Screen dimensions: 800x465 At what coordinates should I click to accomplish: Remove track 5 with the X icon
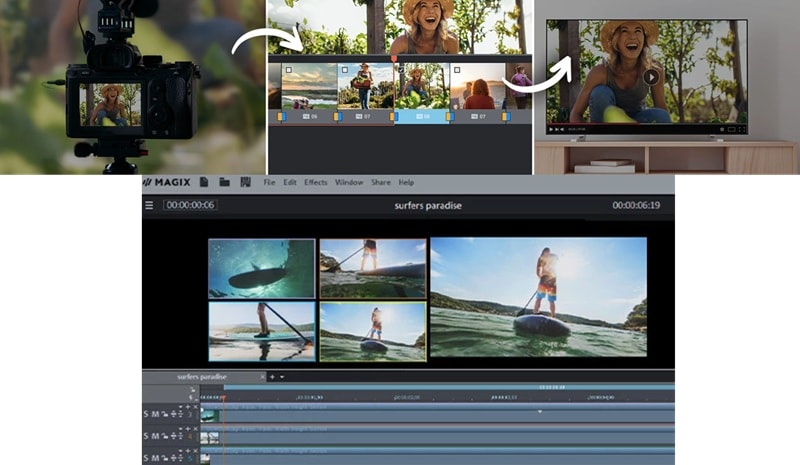[195, 451]
